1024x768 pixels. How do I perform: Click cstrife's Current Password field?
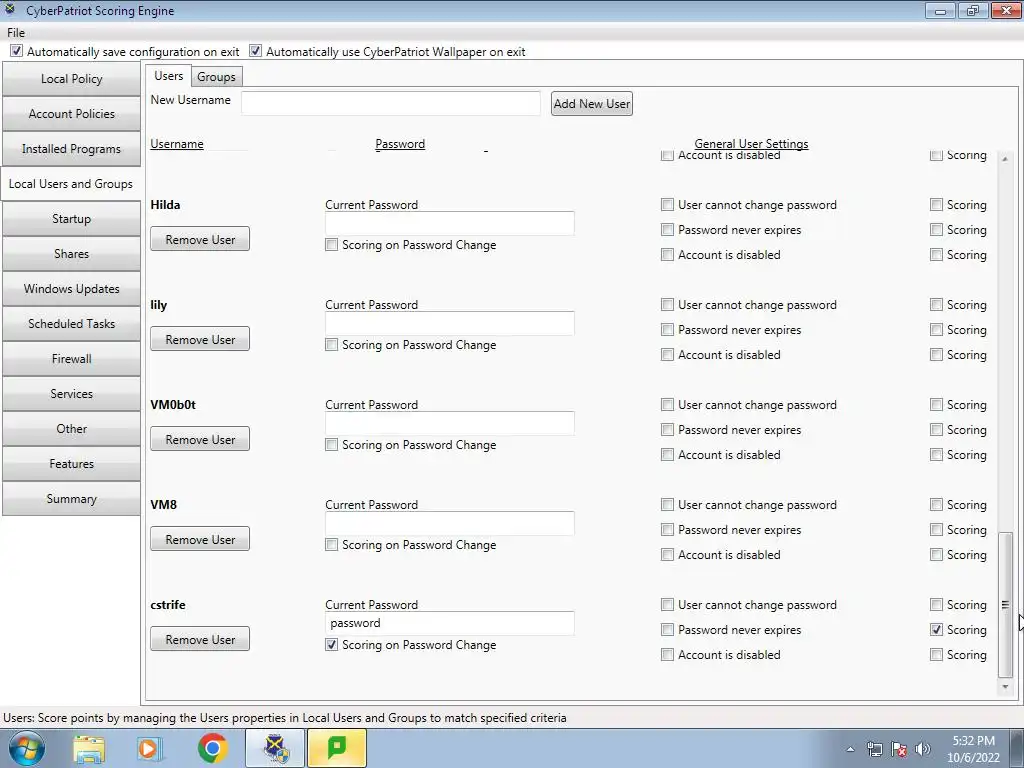click(450, 623)
